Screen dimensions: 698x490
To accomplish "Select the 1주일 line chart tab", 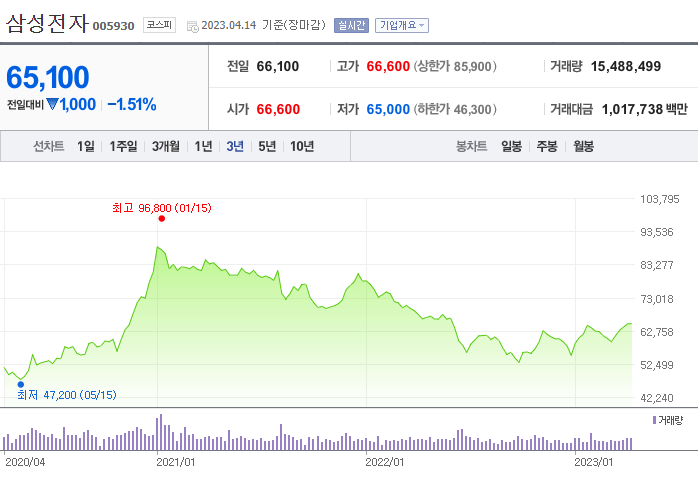I will [123, 146].
